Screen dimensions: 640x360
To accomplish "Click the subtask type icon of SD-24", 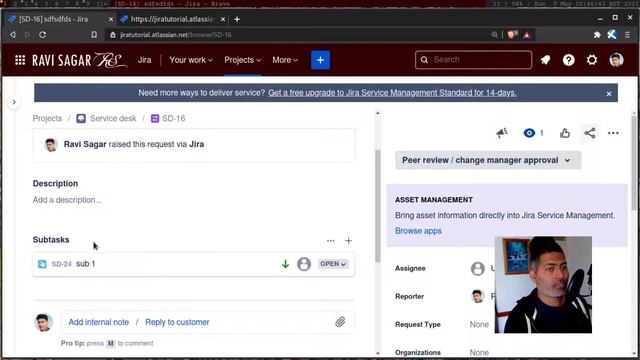I will (42, 264).
